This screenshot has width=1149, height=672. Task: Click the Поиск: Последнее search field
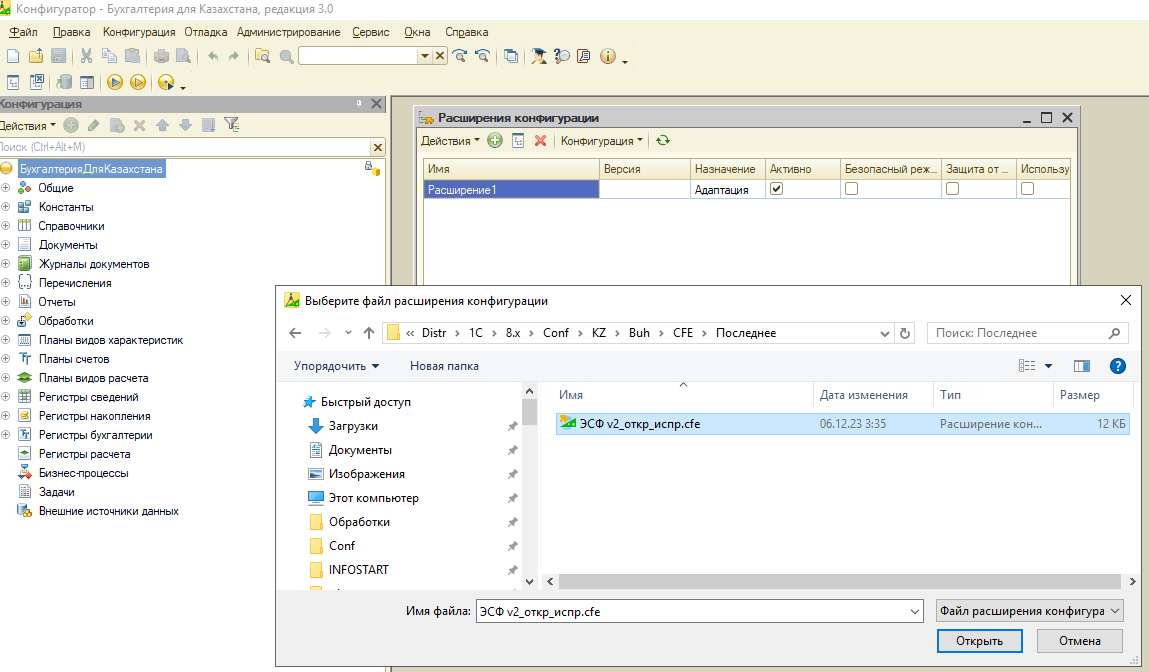point(1027,333)
